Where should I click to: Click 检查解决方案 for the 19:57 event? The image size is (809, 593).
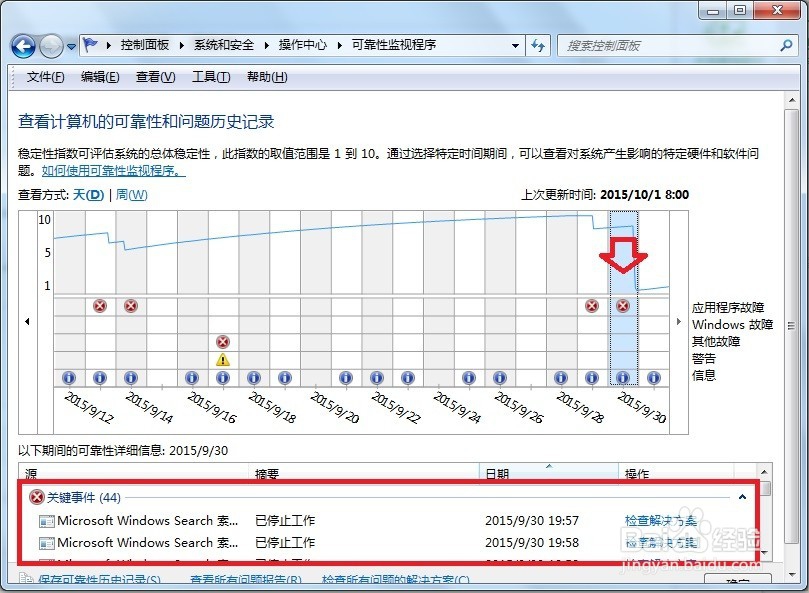[x=661, y=521]
